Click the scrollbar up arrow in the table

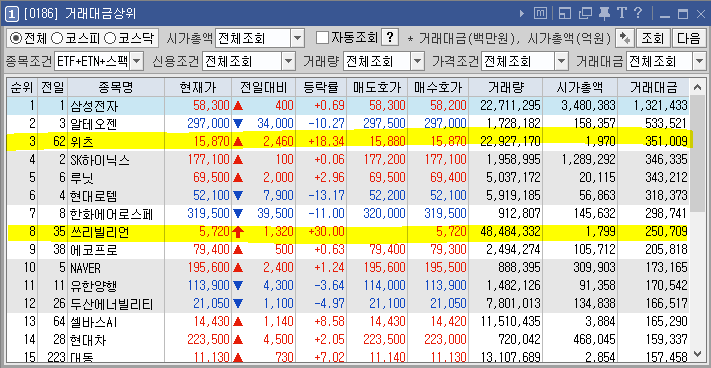697,86
